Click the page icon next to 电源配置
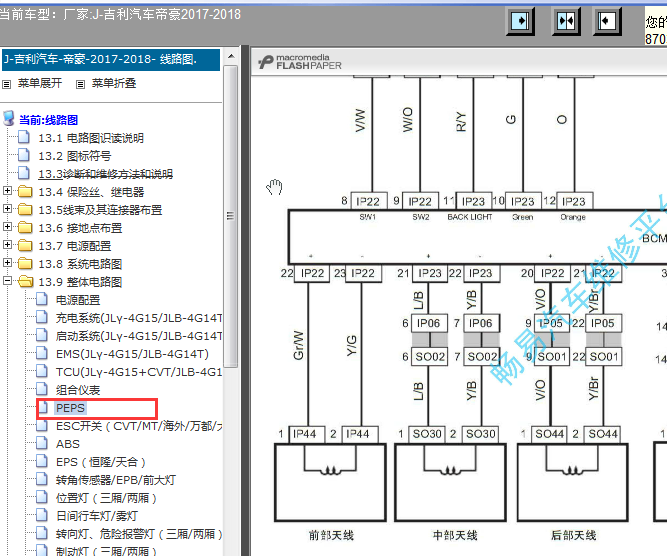Viewport: 667px width, 556px height. pos(42,299)
